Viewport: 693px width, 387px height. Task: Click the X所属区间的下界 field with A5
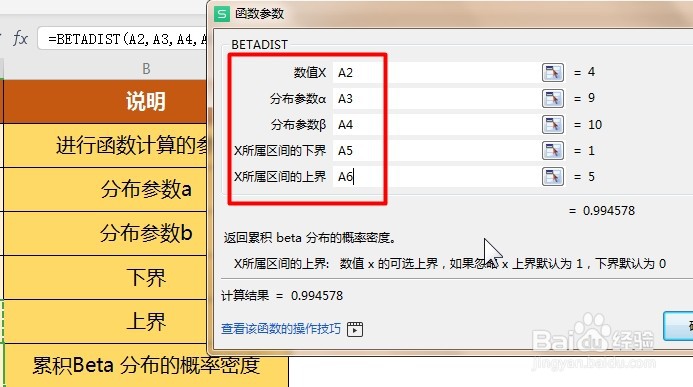point(436,151)
